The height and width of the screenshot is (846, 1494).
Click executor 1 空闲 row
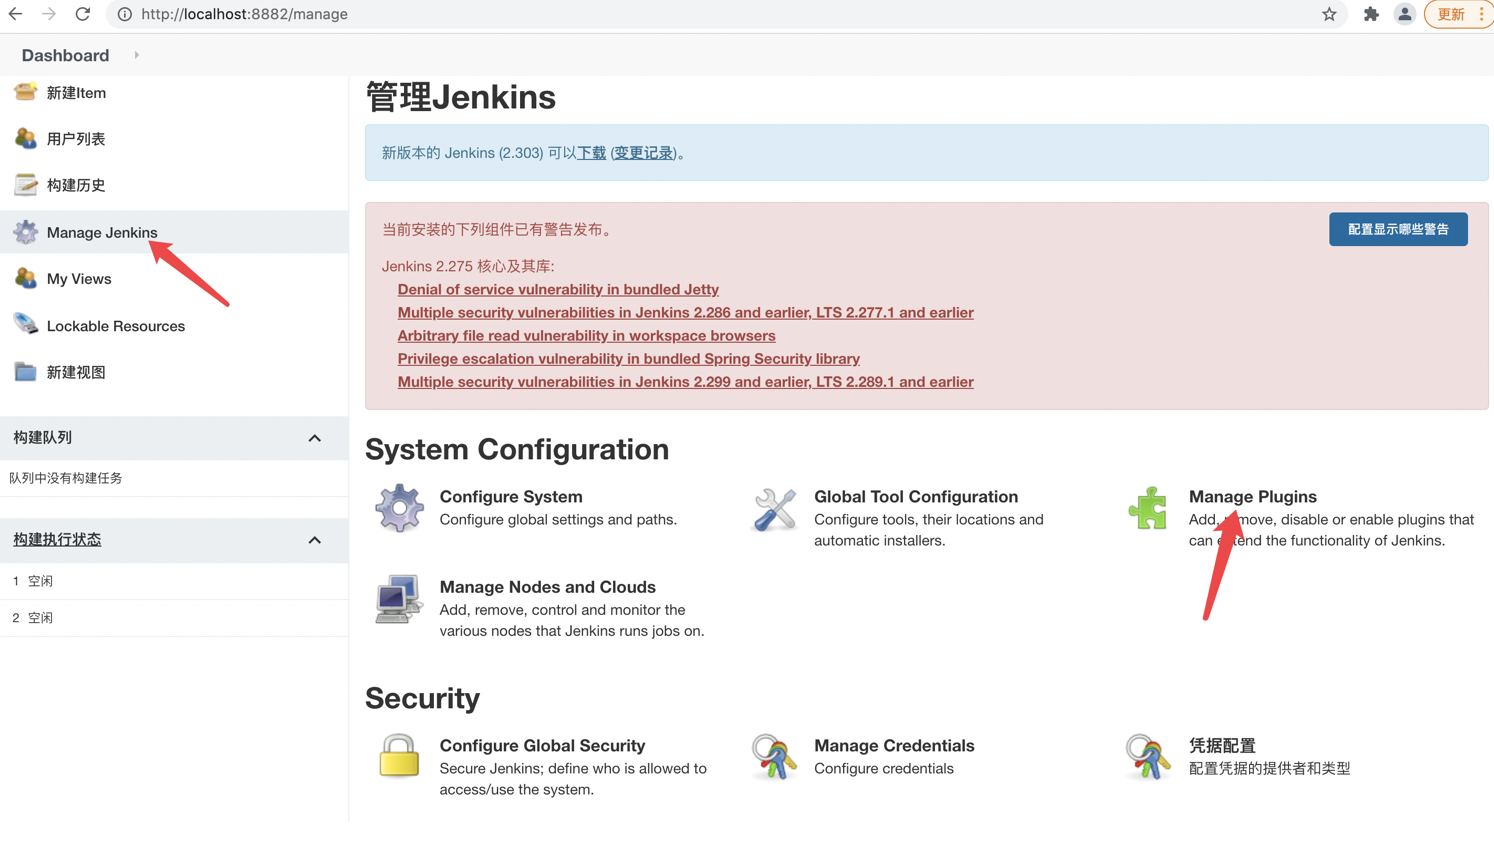click(x=174, y=581)
